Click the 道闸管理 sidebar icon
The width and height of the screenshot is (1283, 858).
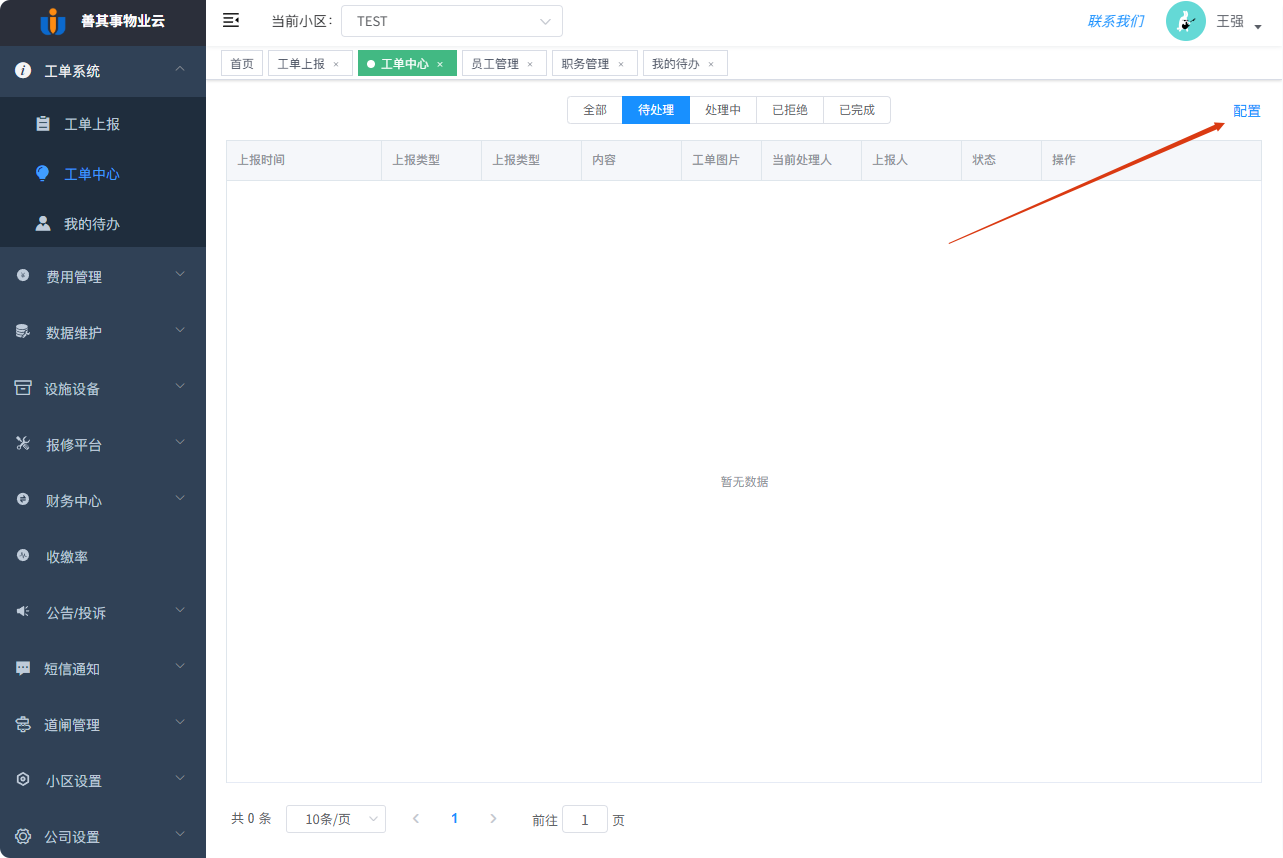21,722
